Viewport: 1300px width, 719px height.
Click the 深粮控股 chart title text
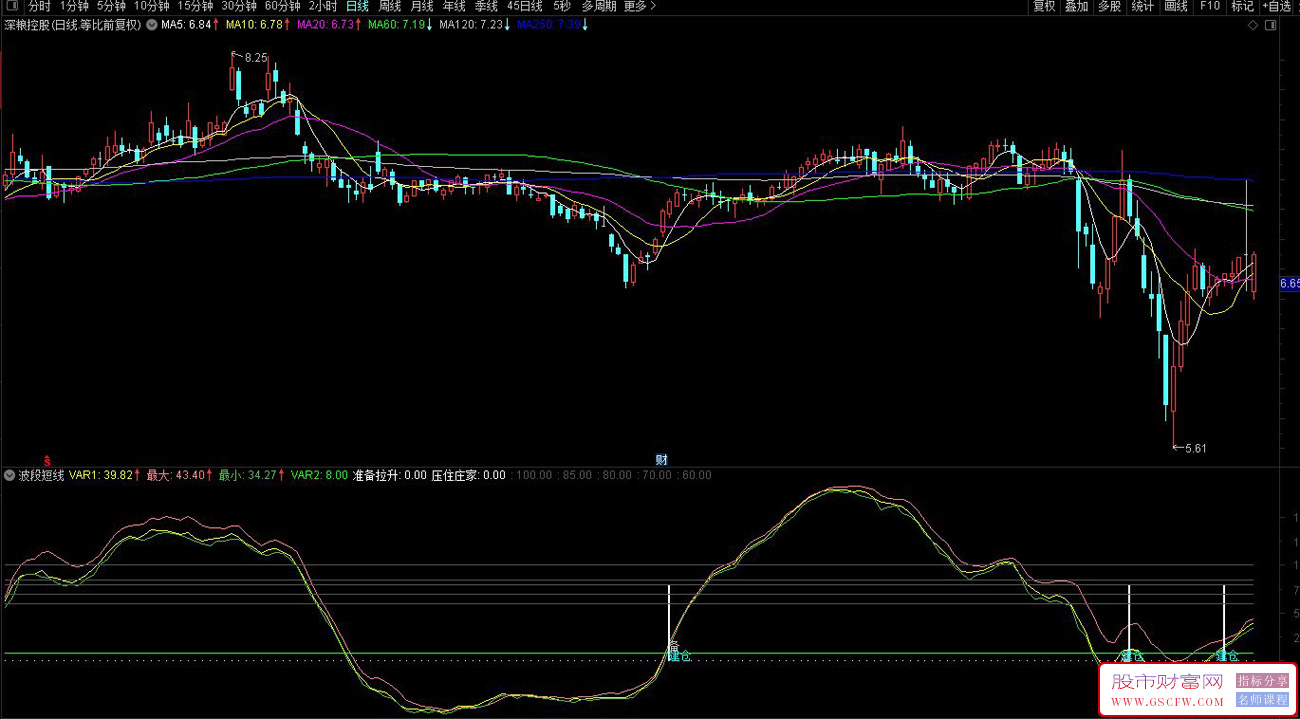pyautogui.click(x=73, y=25)
